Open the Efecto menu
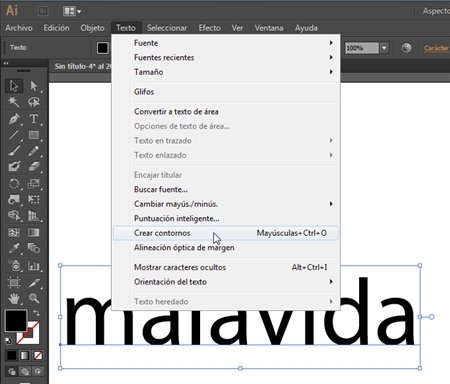The height and width of the screenshot is (384, 450). (x=210, y=28)
